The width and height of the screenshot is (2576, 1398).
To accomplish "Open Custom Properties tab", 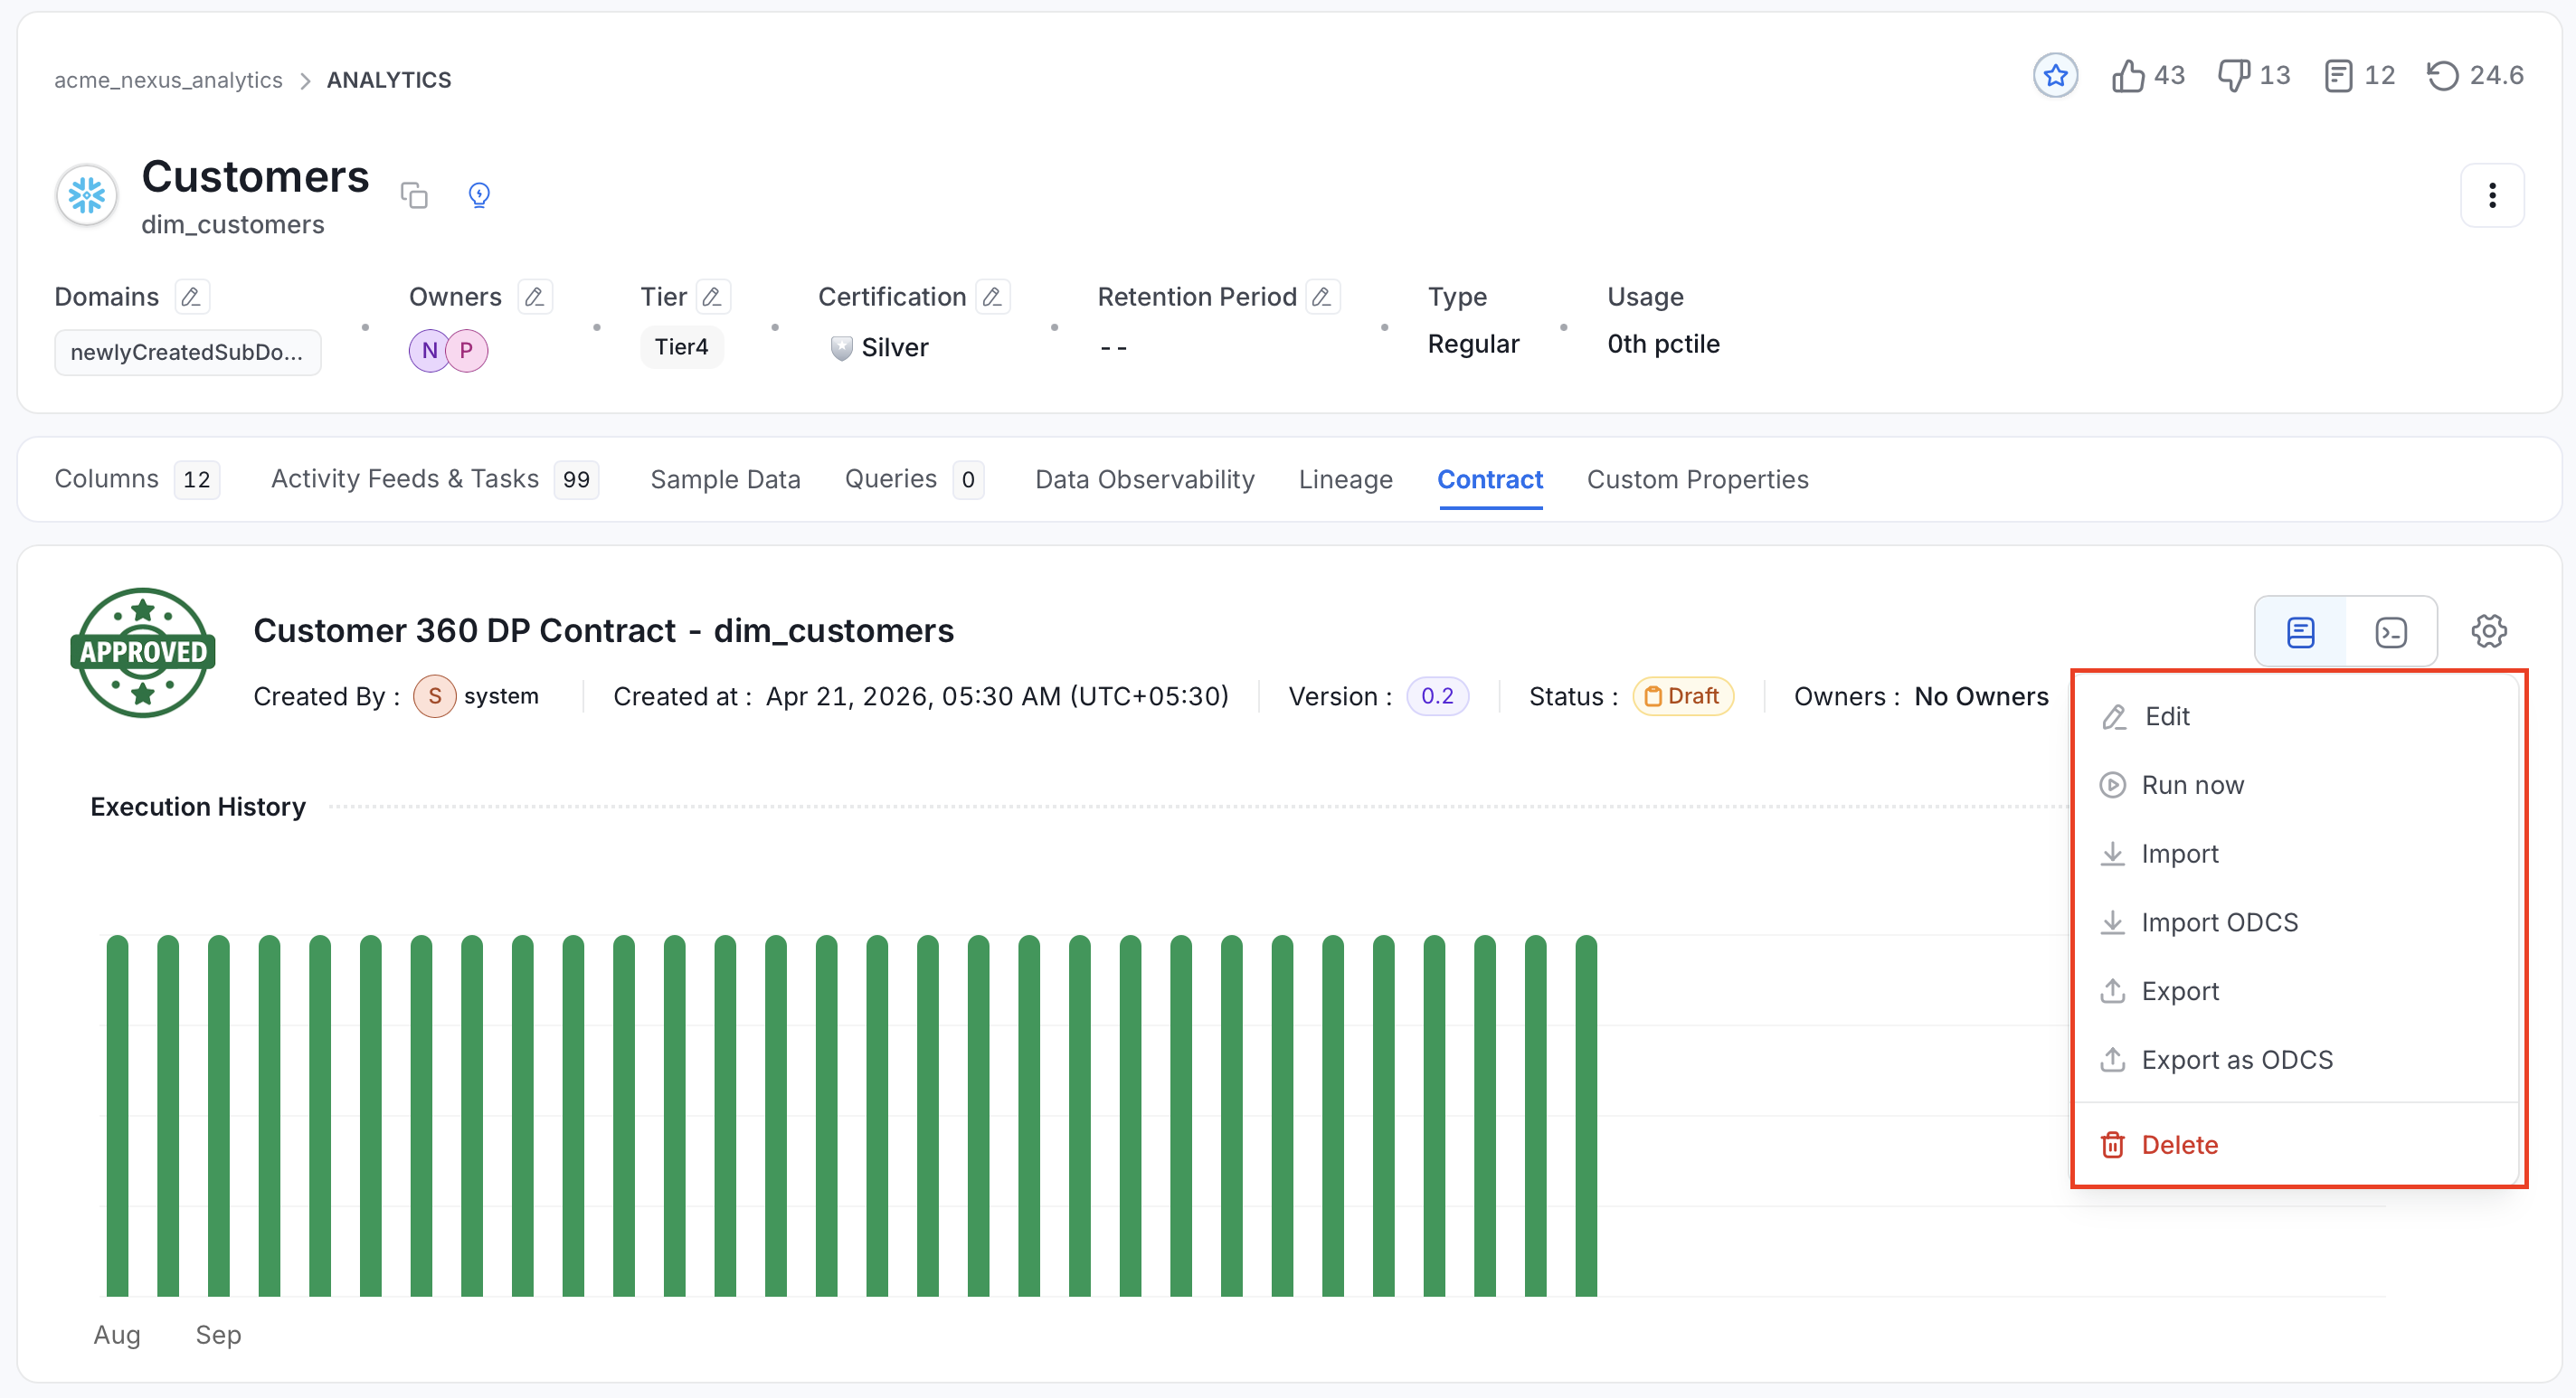I will pos(1697,479).
